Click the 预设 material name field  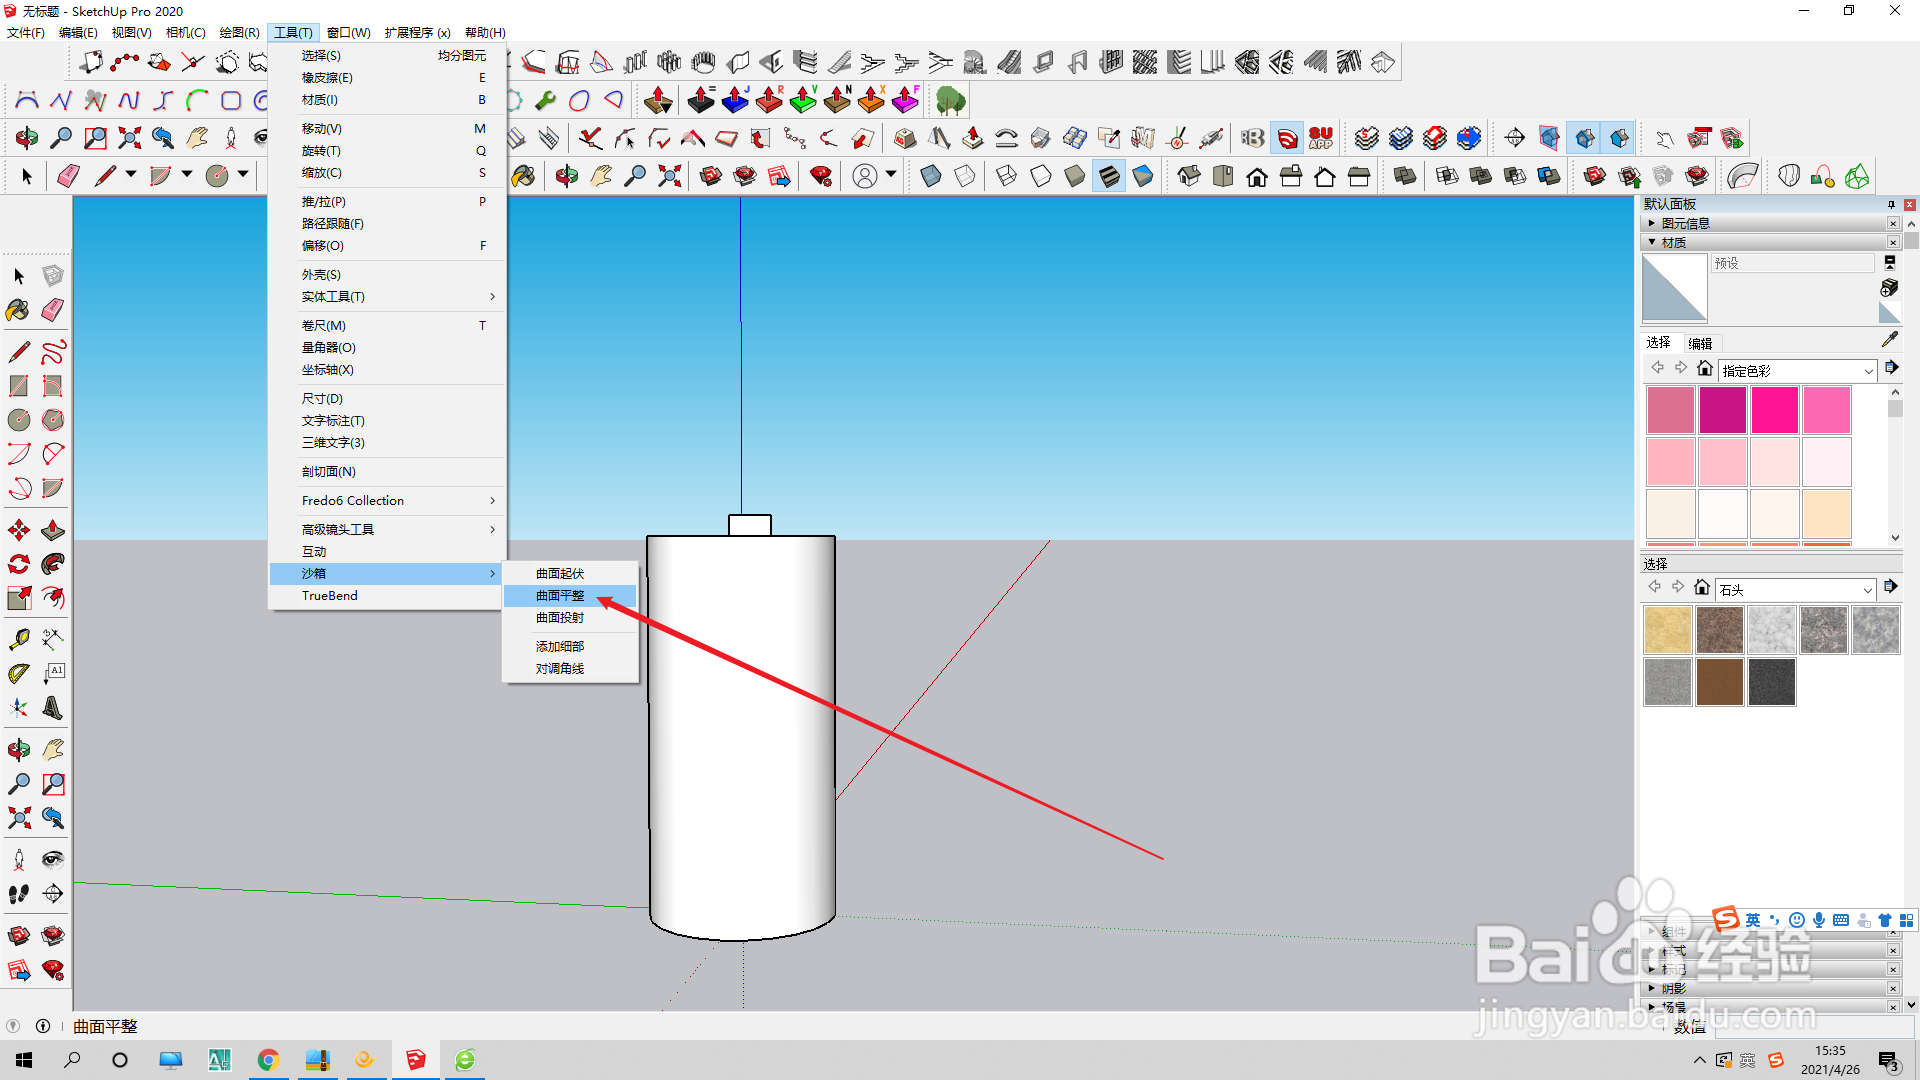[x=1792, y=263]
